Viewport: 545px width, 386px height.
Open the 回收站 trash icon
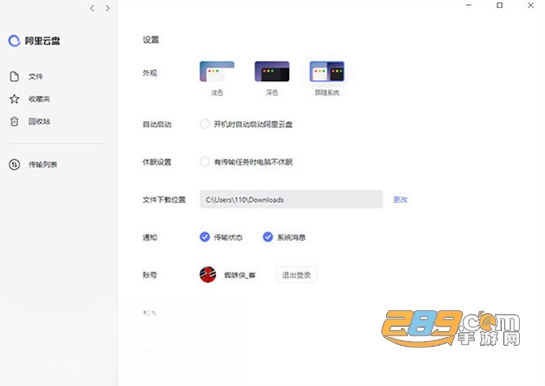click(14, 121)
